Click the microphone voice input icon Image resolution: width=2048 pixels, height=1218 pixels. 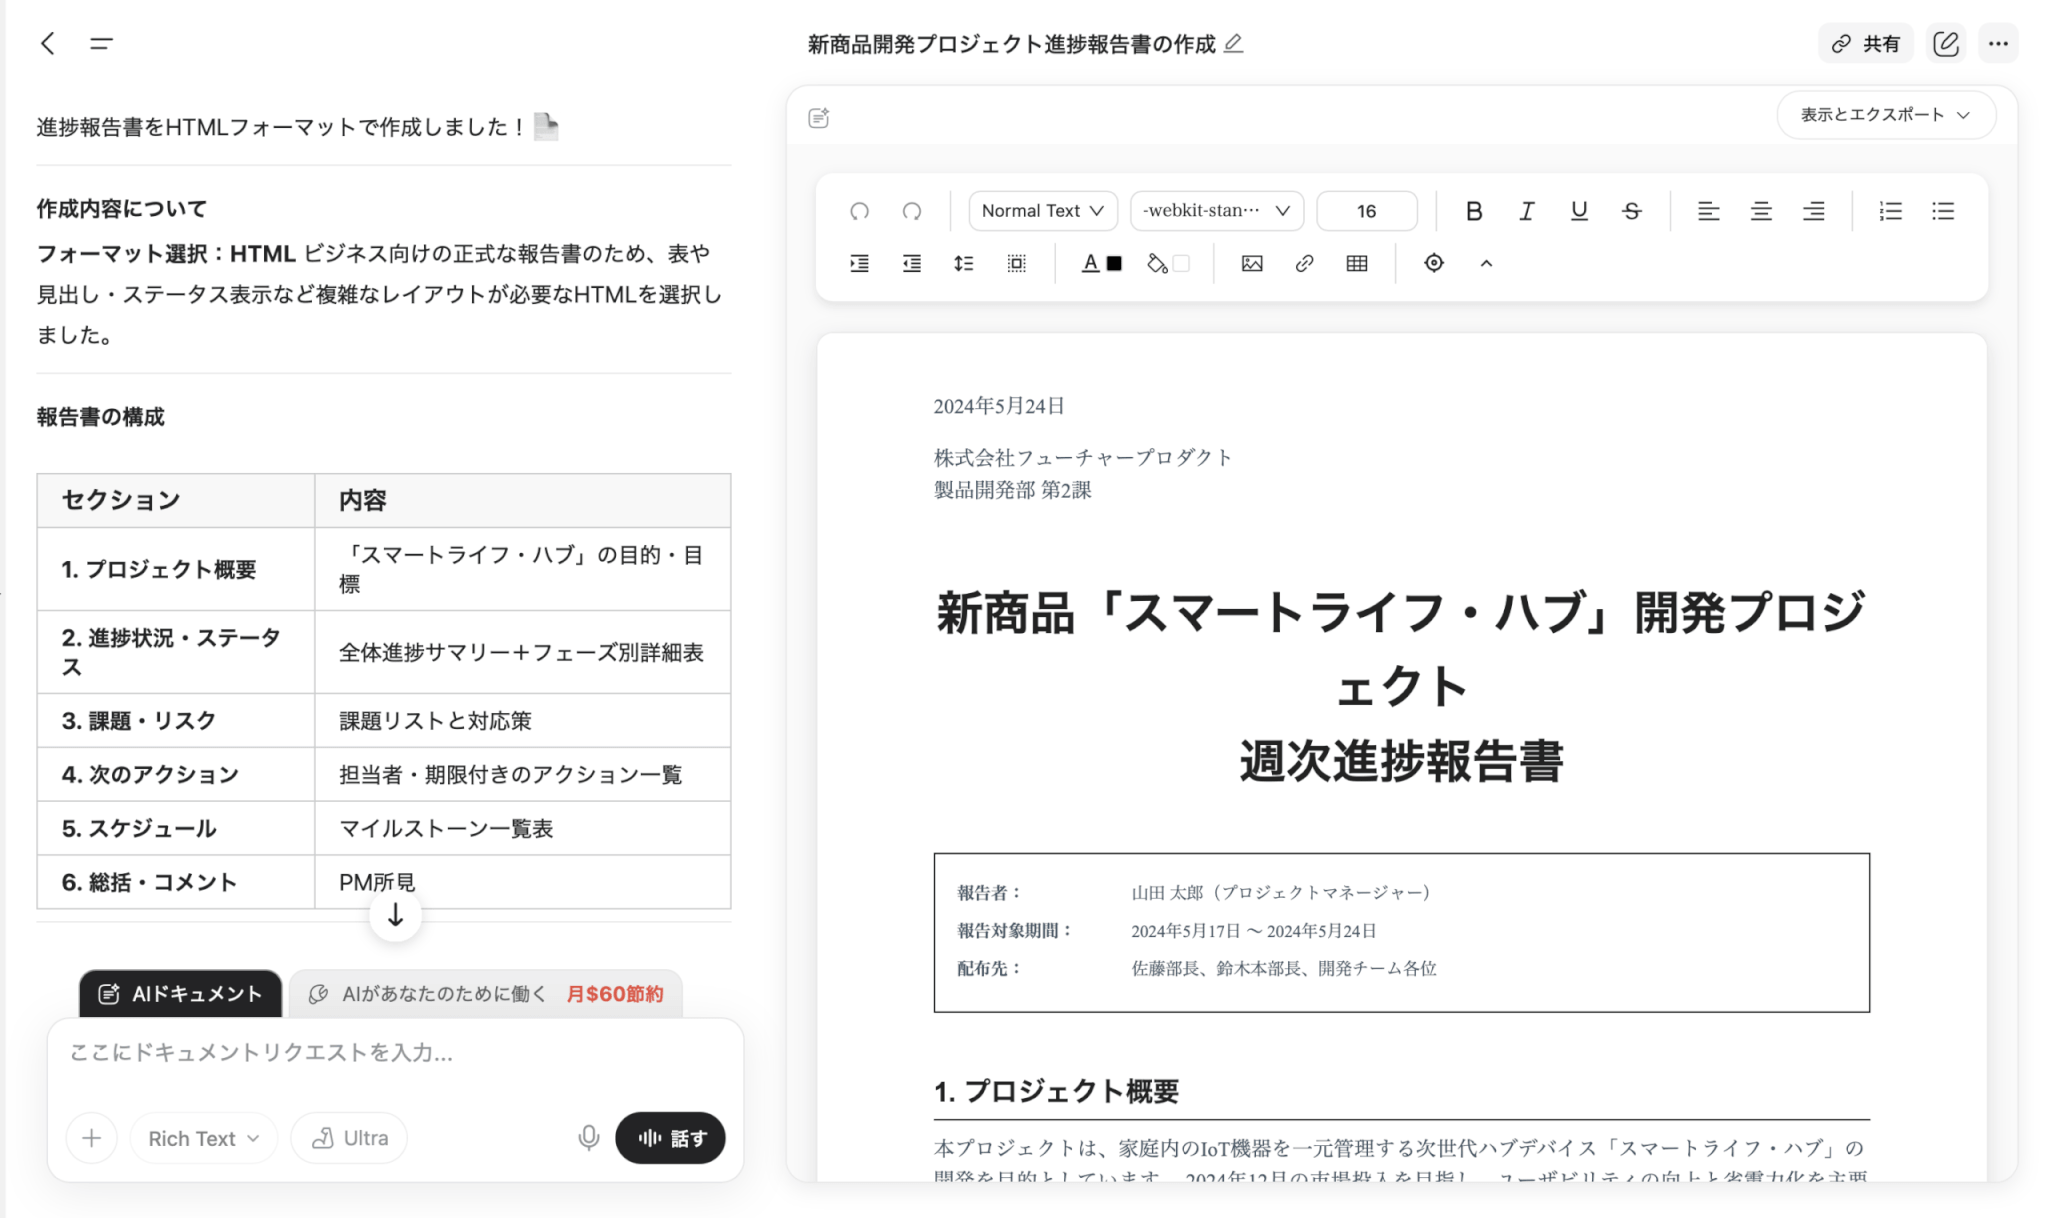(589, 1138)
